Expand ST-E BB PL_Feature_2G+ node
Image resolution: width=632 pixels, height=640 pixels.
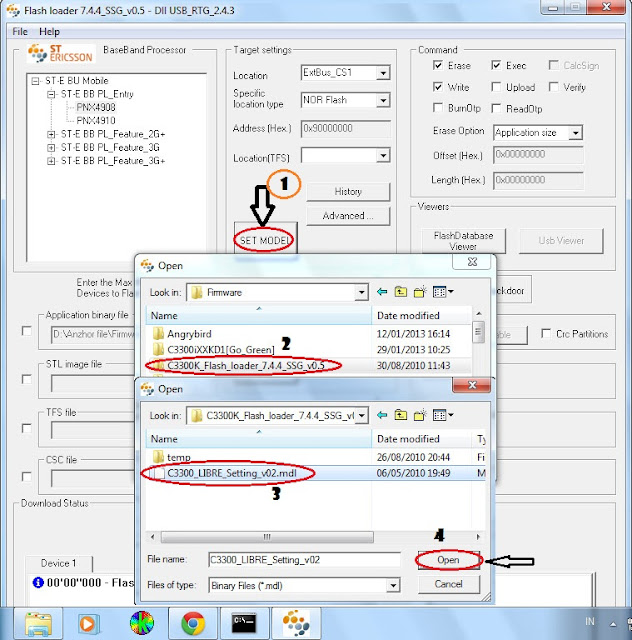[51, 134]
